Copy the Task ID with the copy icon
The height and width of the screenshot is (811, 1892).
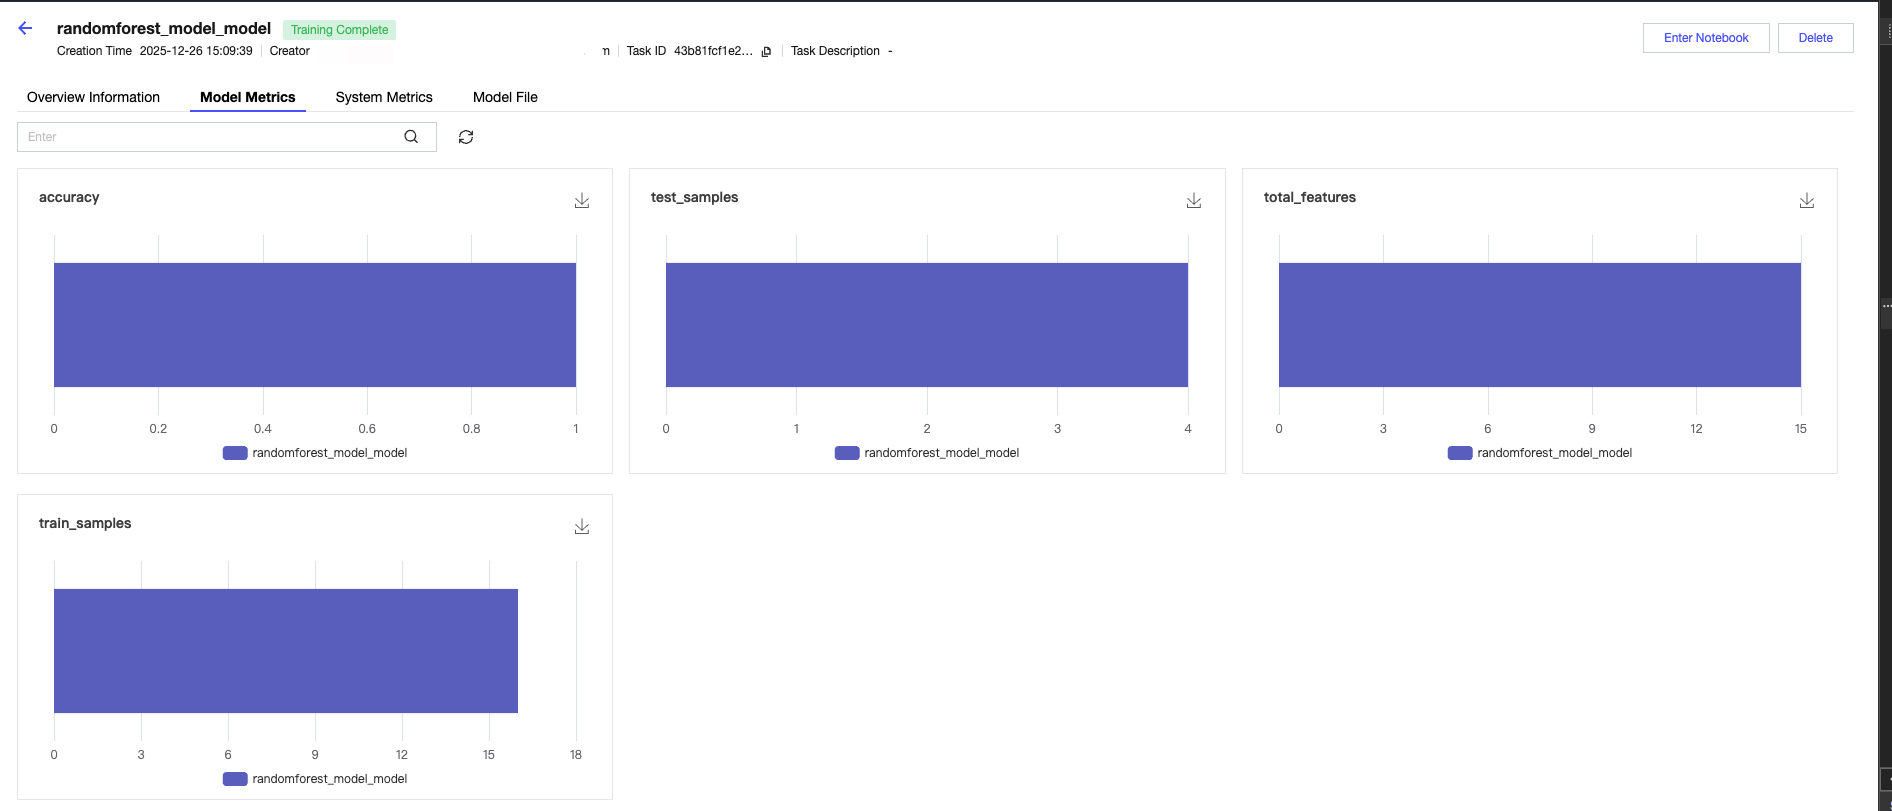(x=766, y=52)
